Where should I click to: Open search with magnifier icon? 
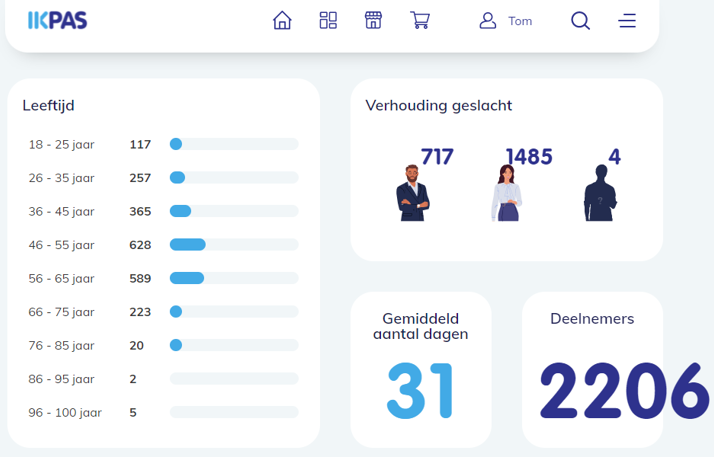(580, 21)
